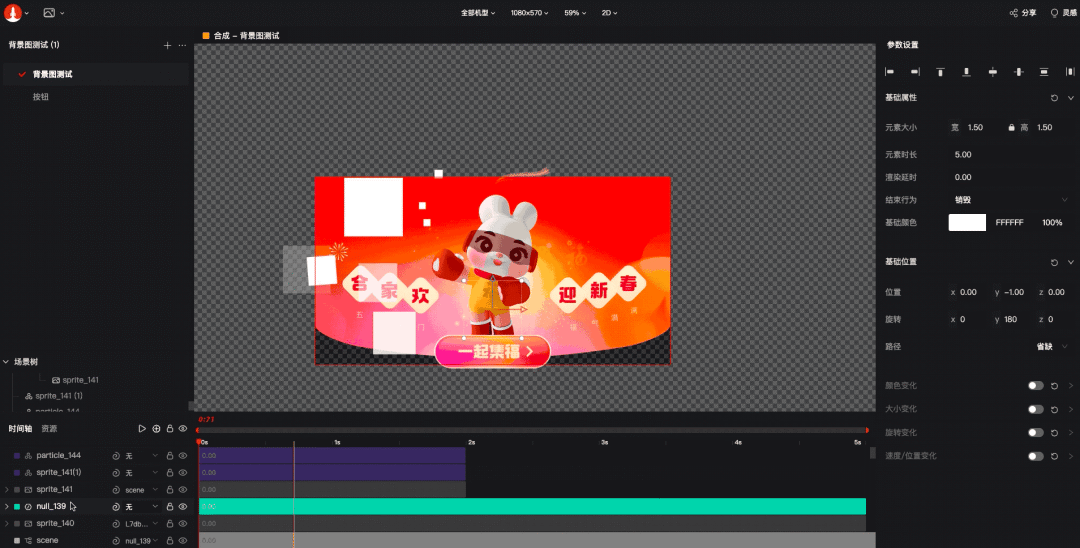
Task: Click the align top edges icon
Action: (x=941, y=72)
